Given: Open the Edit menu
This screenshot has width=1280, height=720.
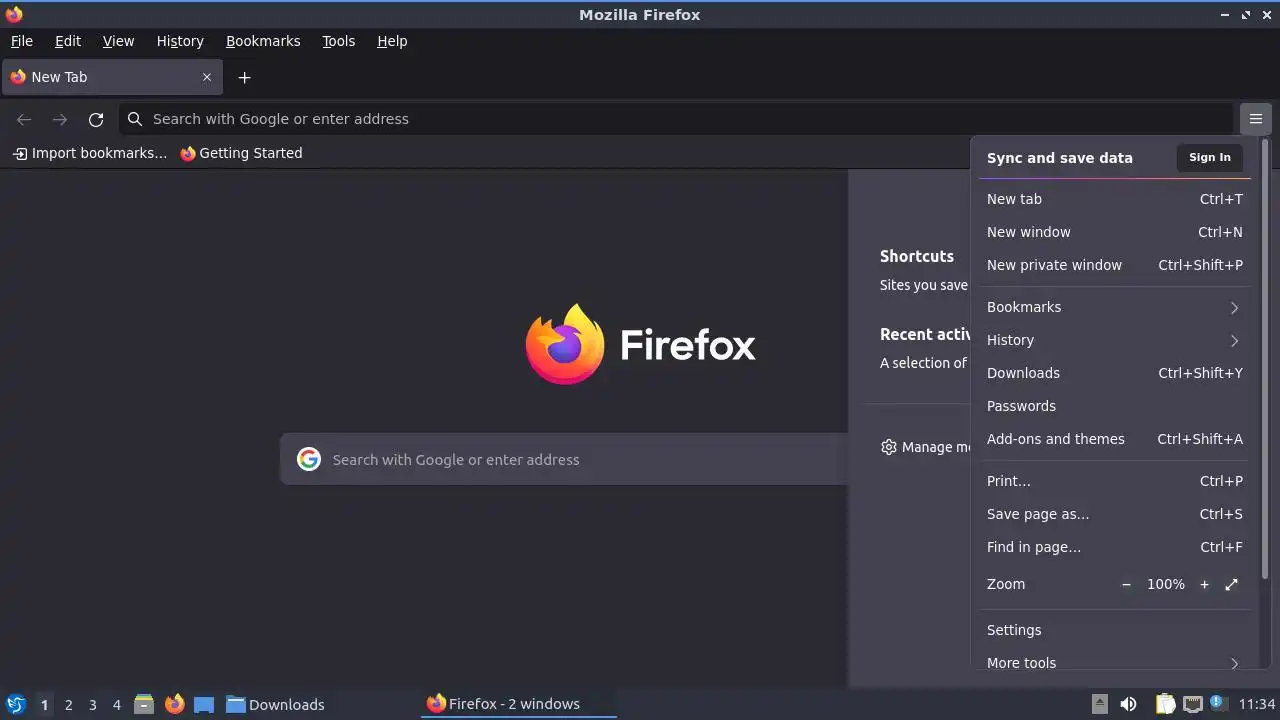Looking at the screenshot, I should (x=68, y=41).
